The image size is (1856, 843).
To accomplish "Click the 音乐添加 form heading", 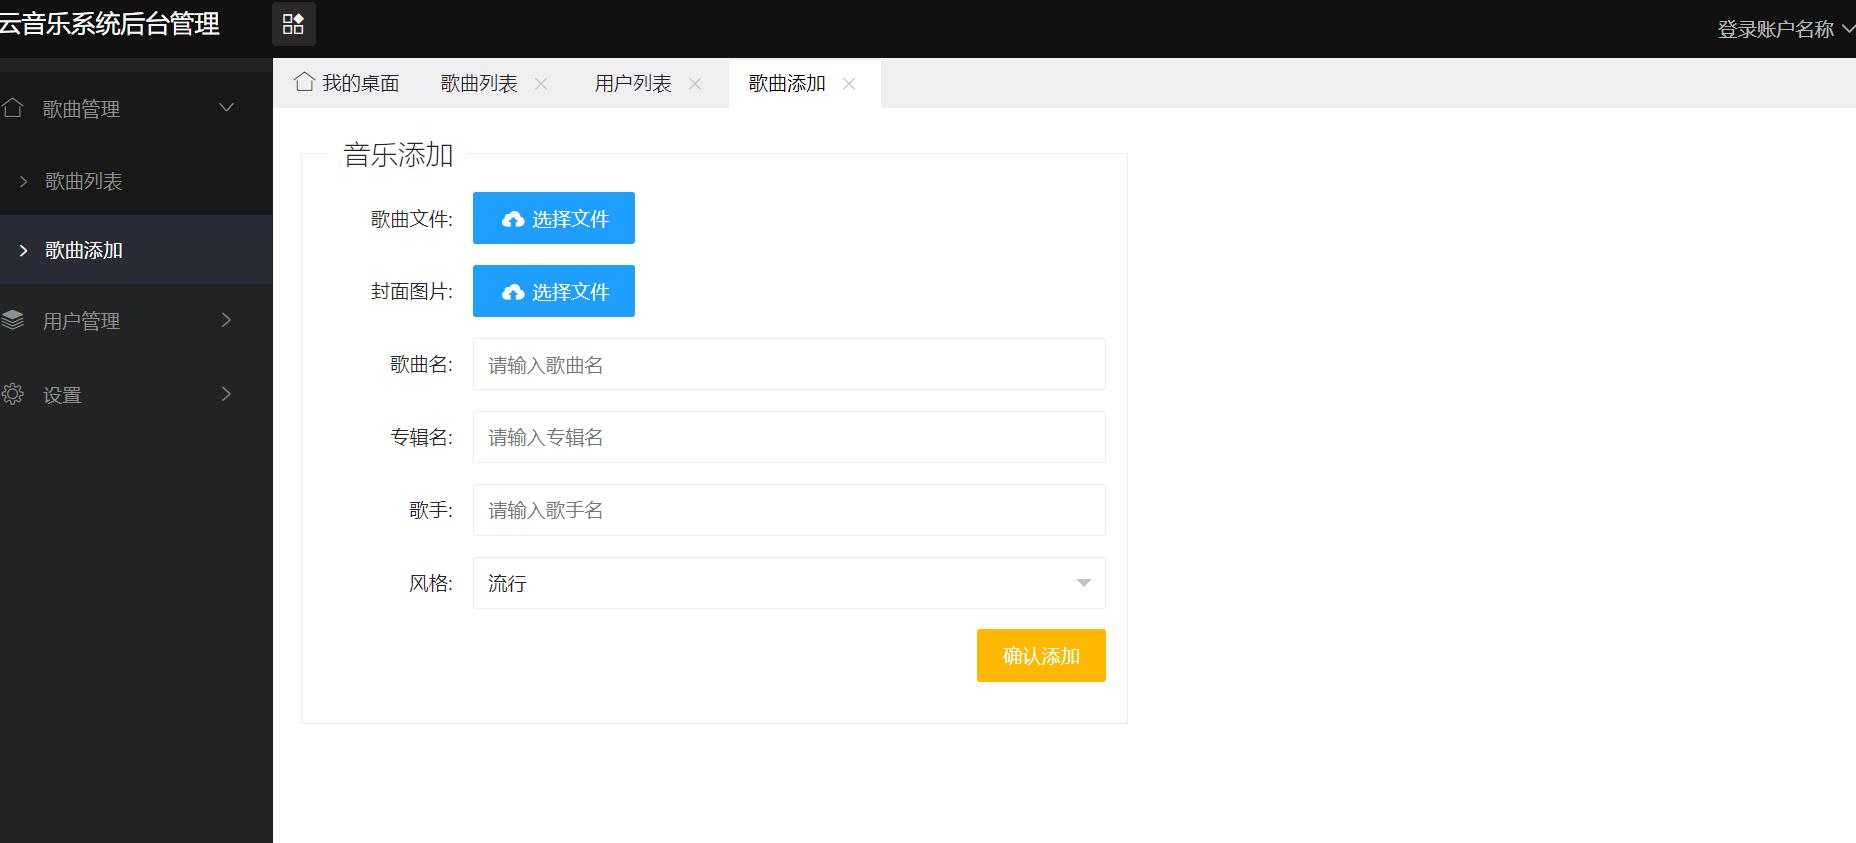I will pos(398,154).
